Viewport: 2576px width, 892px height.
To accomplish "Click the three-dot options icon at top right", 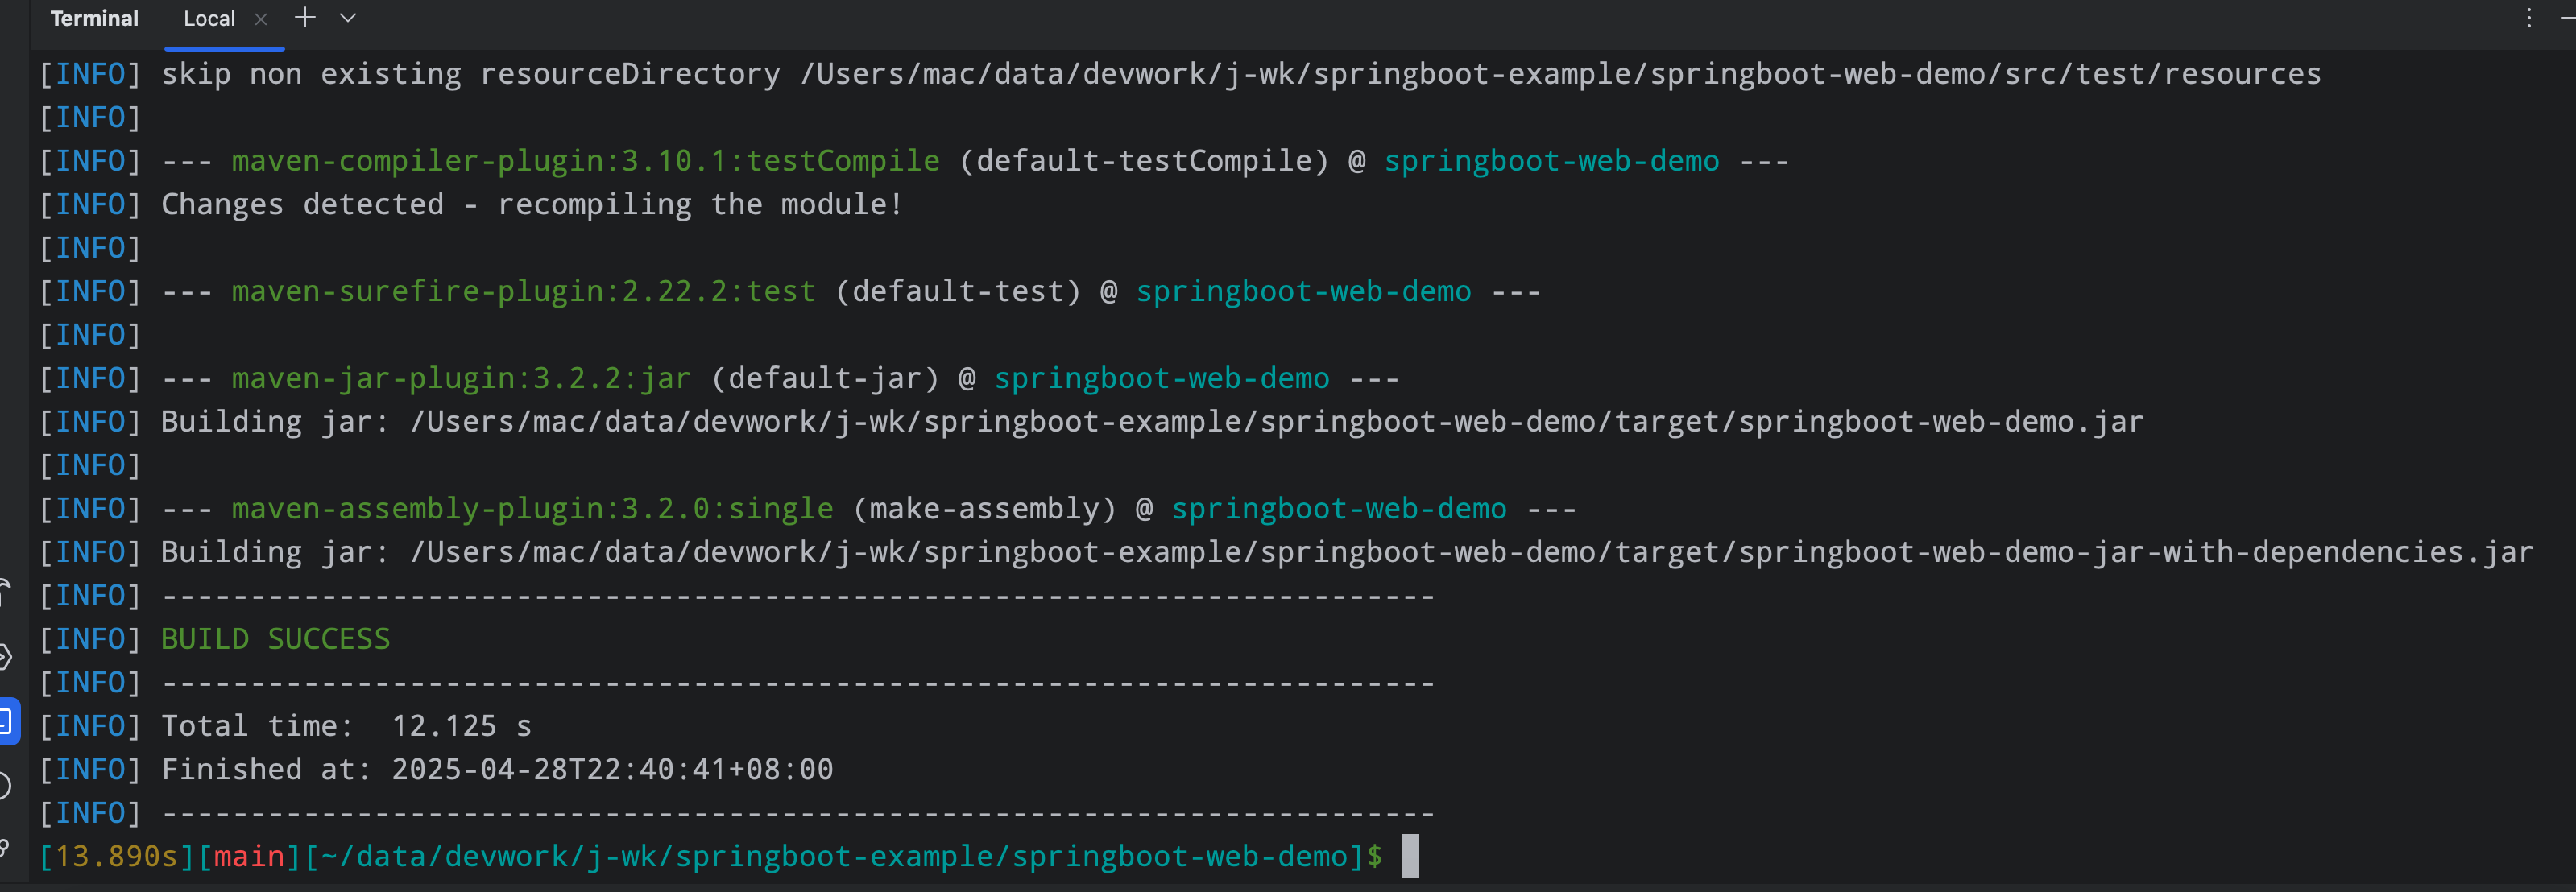I will click(2530, 17).
